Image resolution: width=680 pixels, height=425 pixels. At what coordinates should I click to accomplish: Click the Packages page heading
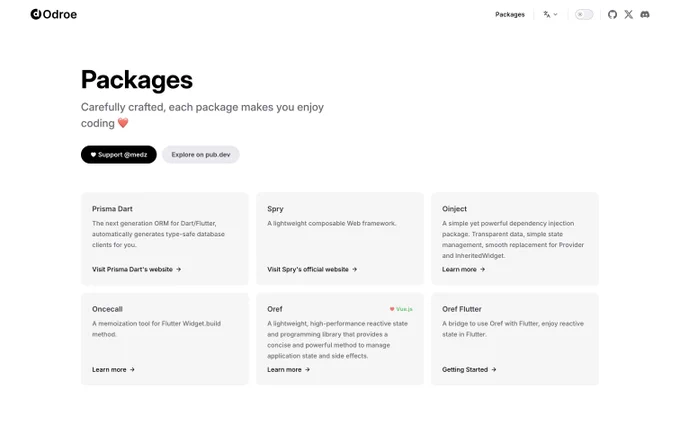point(137,80)
